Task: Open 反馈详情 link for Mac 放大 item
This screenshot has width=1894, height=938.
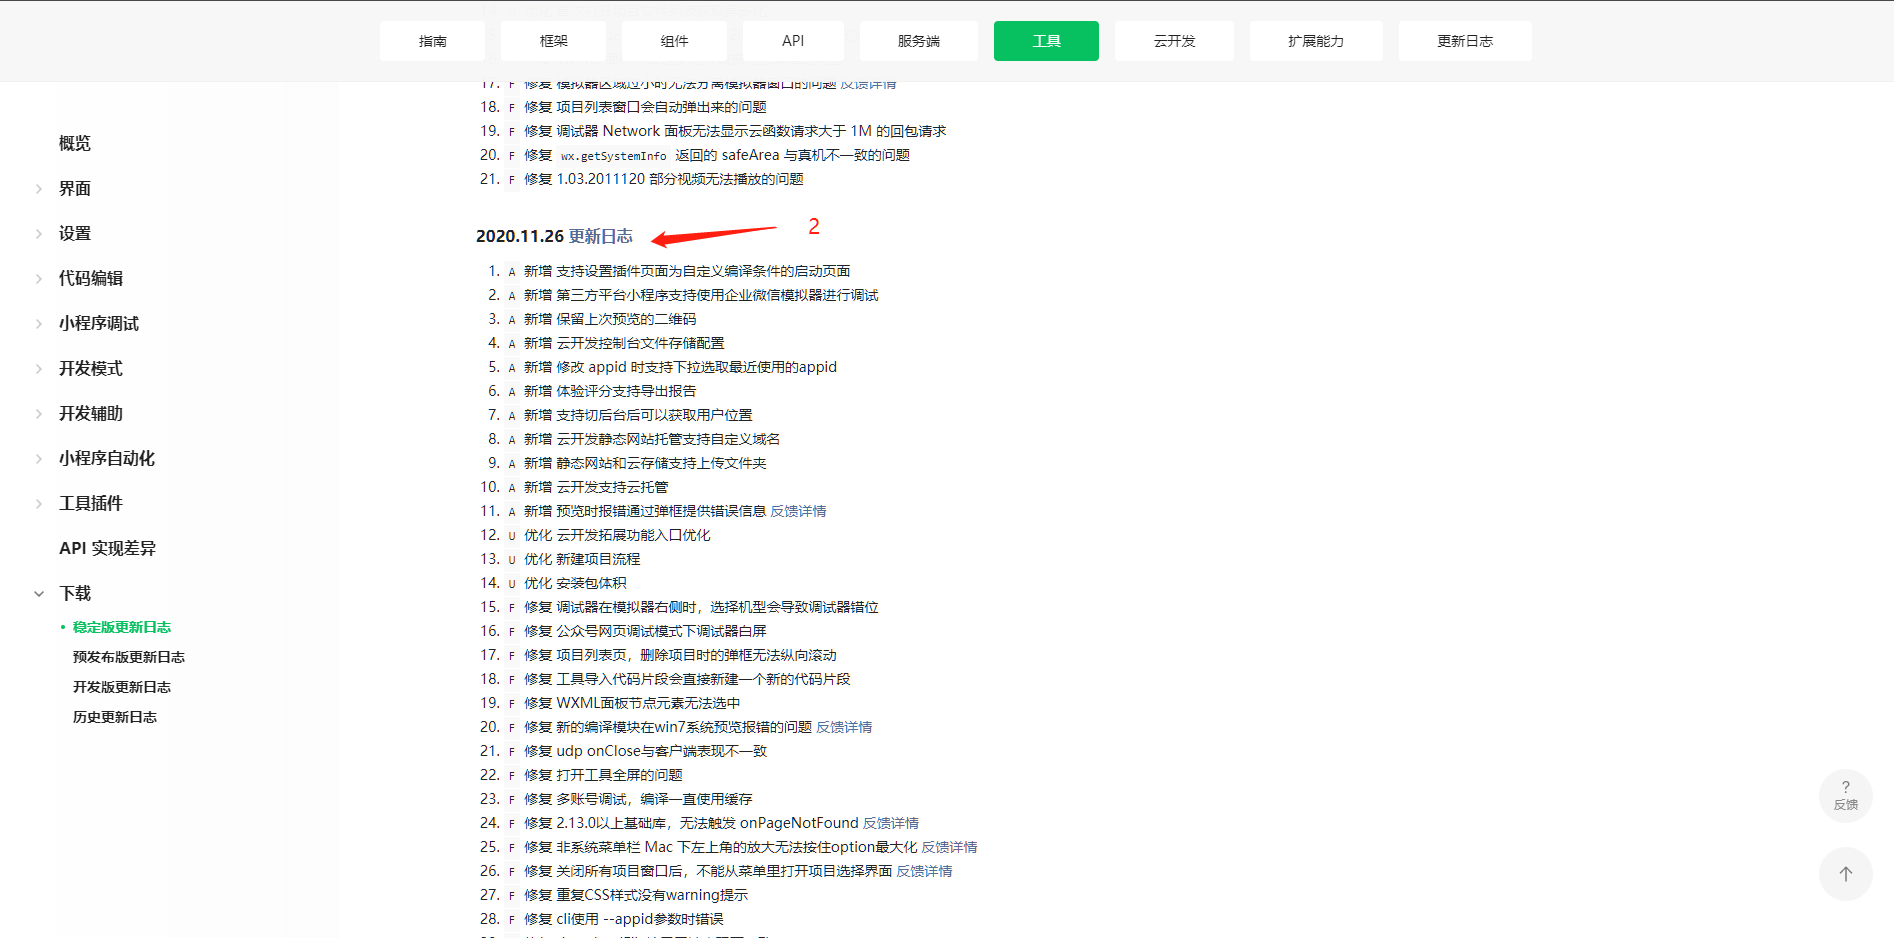Action: pos(949,847)
